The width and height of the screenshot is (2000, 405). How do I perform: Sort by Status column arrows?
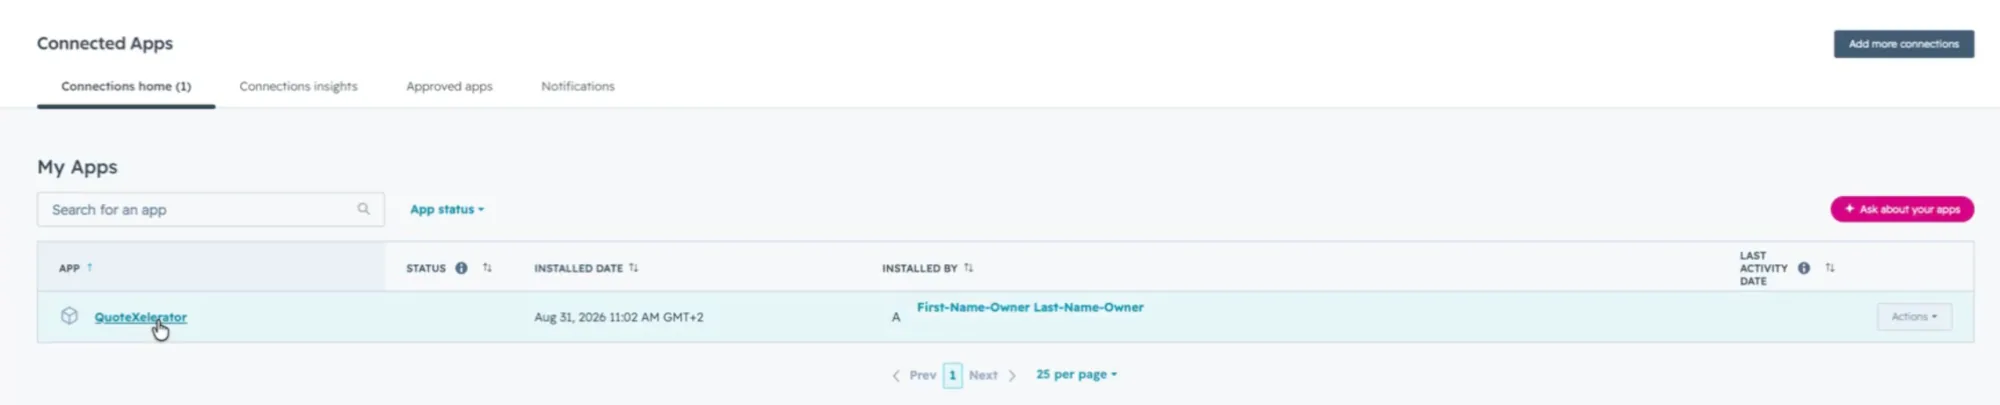pyautogui.click(x=487, y=268)
